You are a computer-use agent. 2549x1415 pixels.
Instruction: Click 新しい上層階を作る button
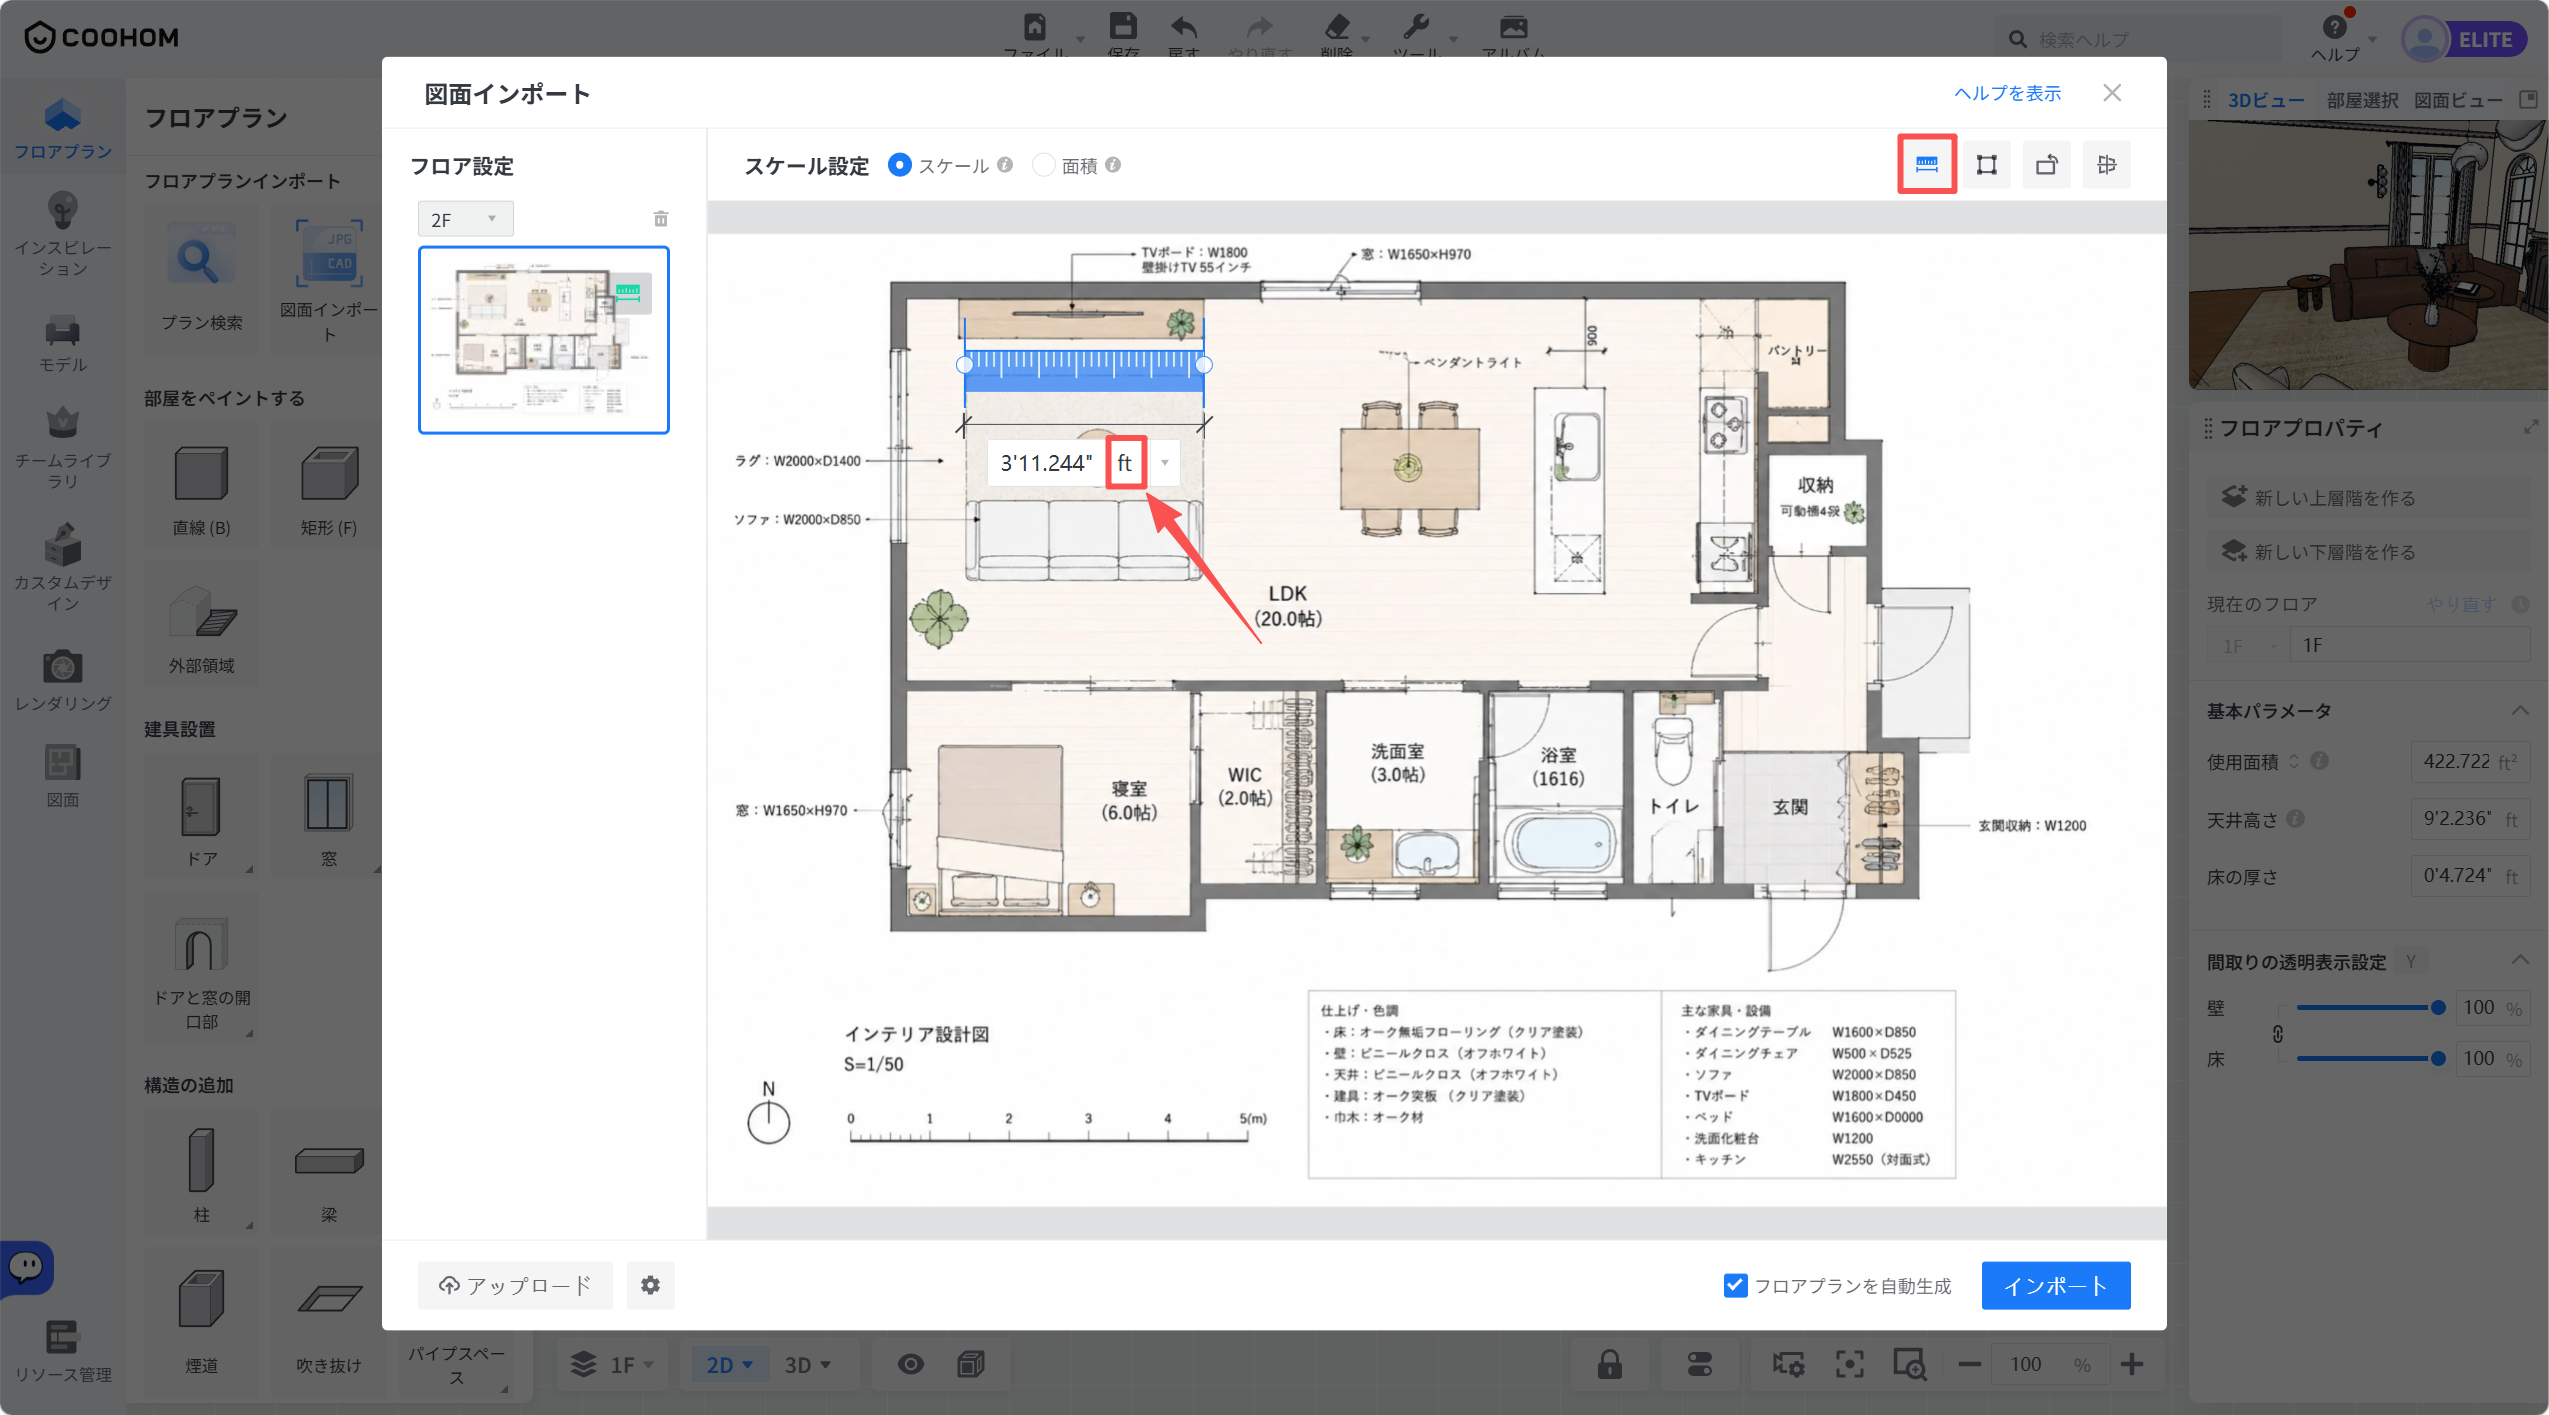coord(2367,498)
